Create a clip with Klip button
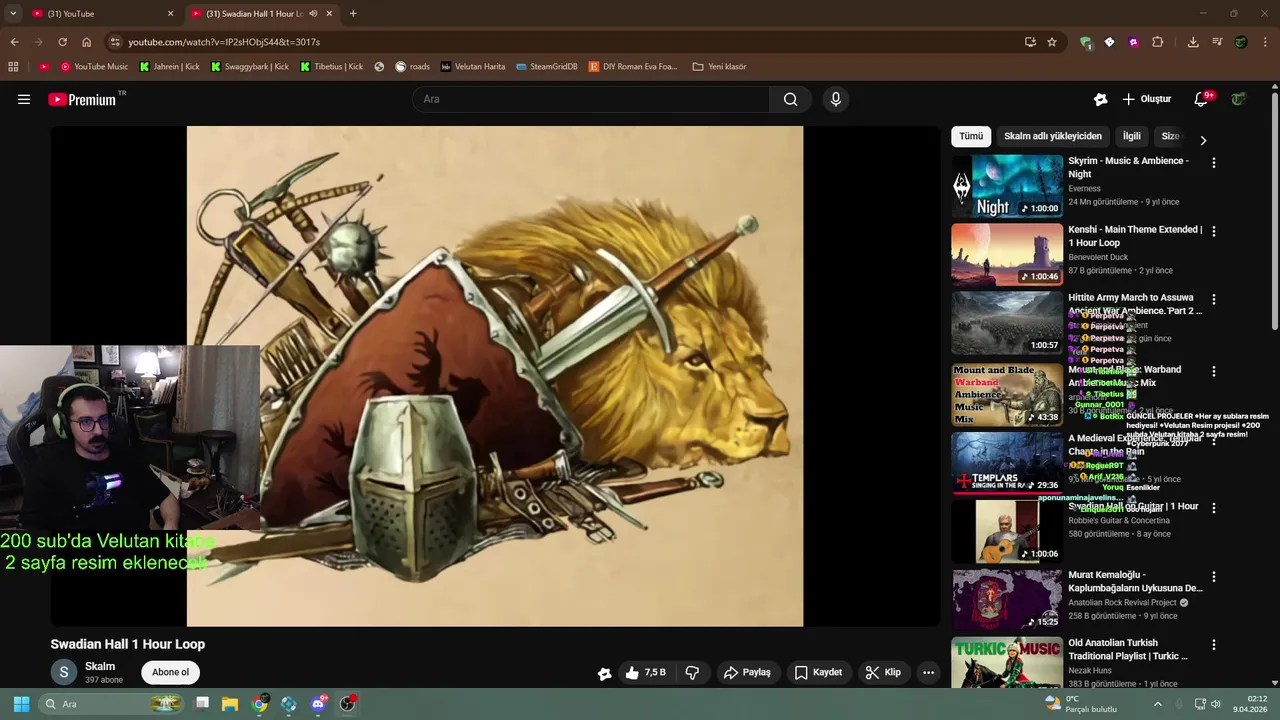Image resolution: width=1280 pixels, height=720 pixels. [x=883, y=673]
